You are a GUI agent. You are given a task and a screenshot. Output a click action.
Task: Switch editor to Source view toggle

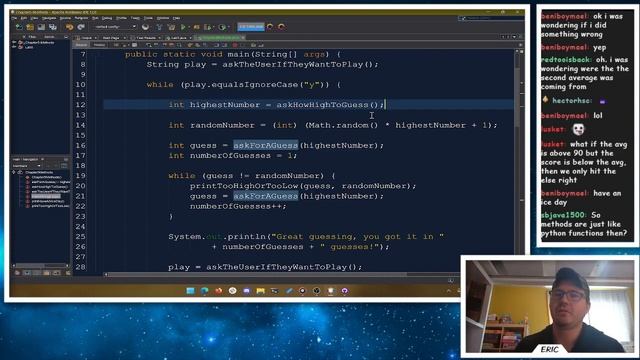pos(82,45)
